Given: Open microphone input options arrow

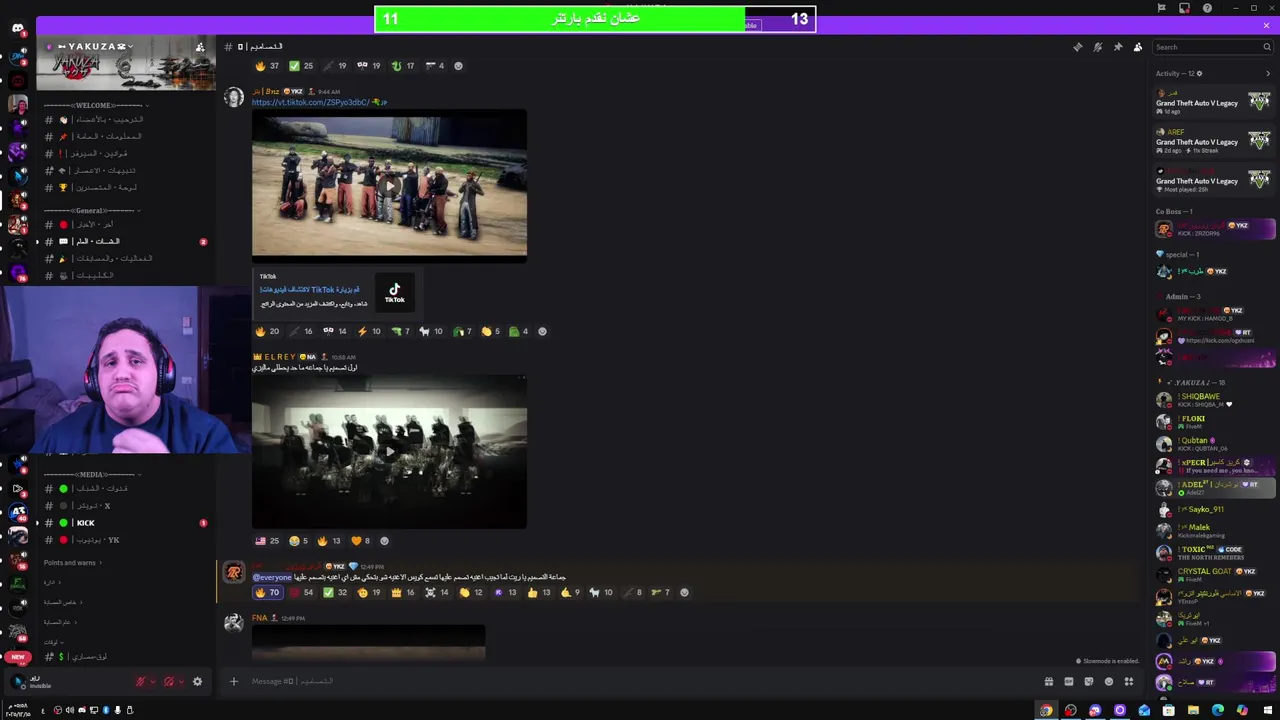Looking at the screenshot, I should point(153,682).
